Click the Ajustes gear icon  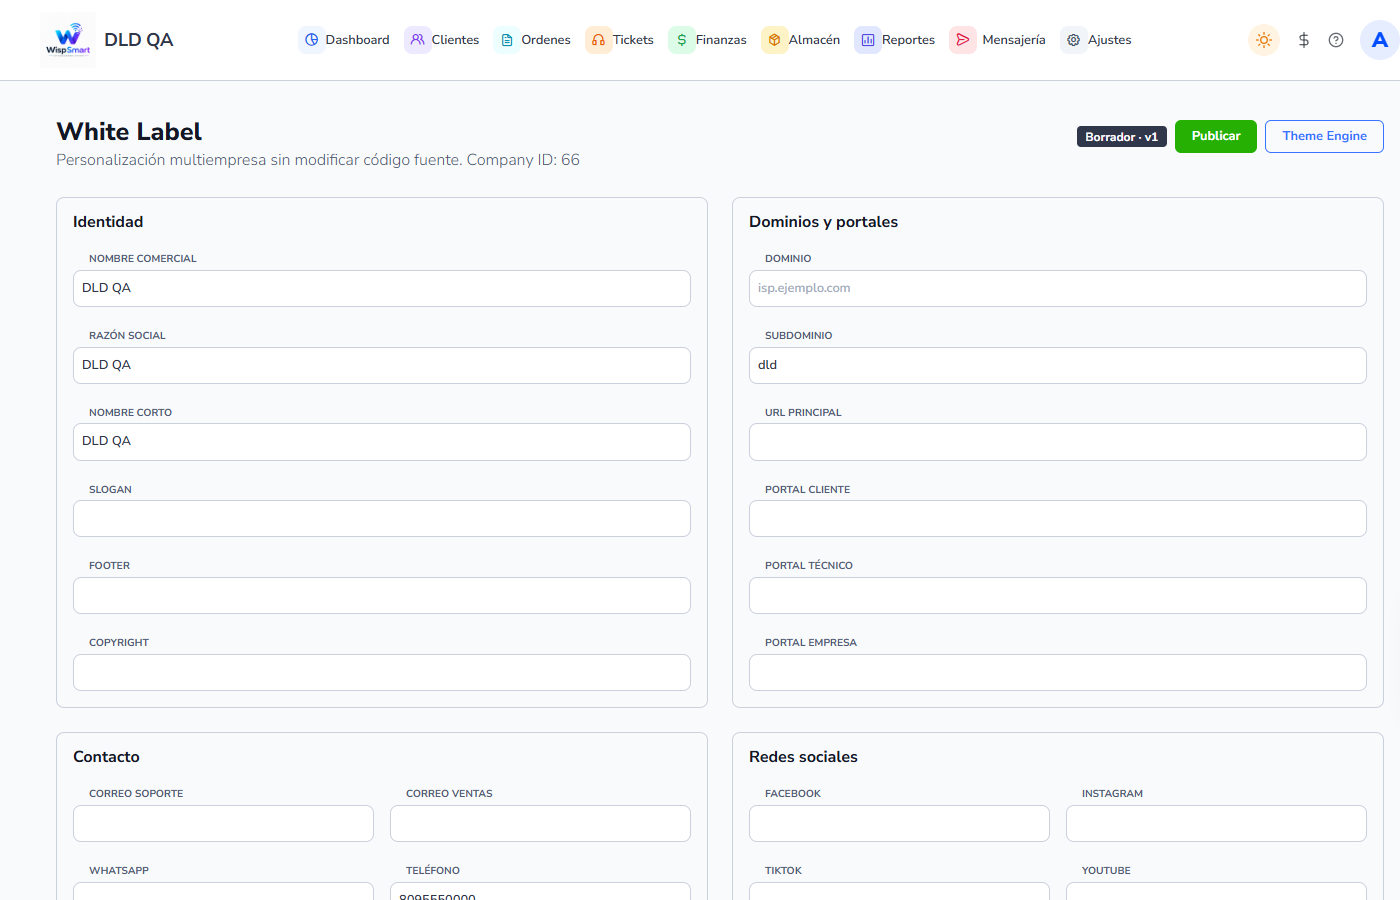point(1074,40)
